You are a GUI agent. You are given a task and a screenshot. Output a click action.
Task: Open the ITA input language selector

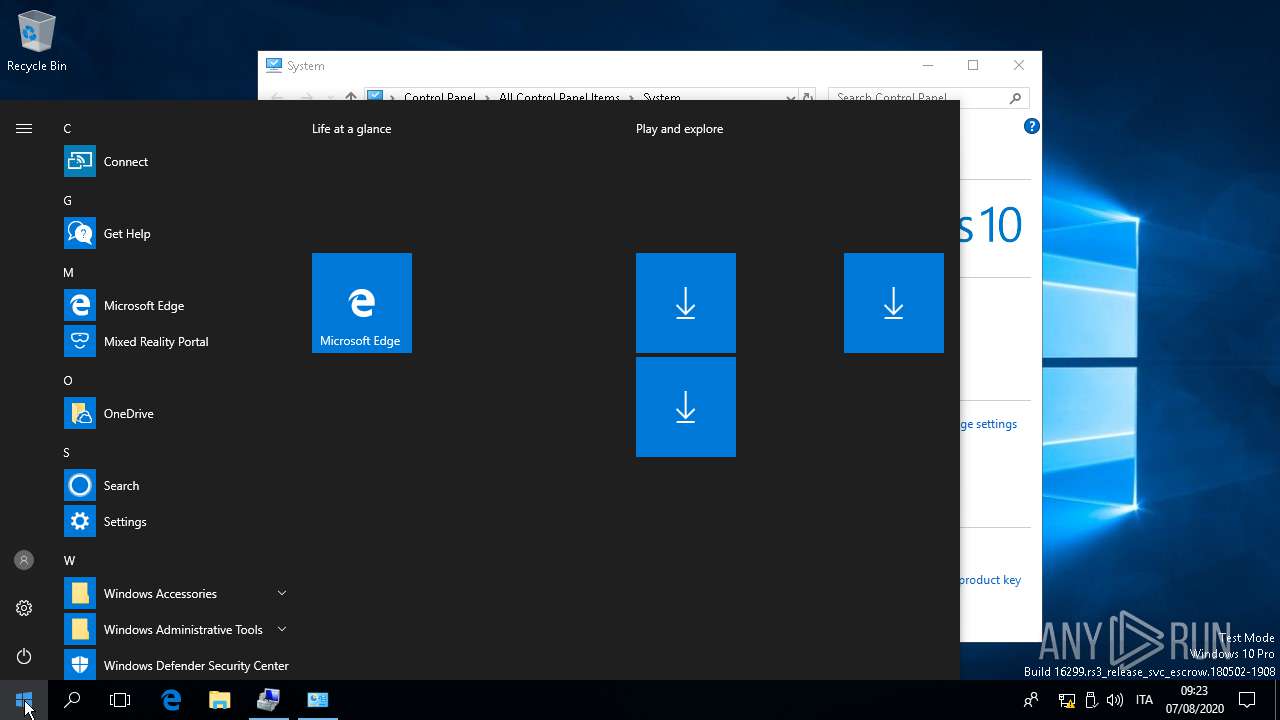(1145, 700)
